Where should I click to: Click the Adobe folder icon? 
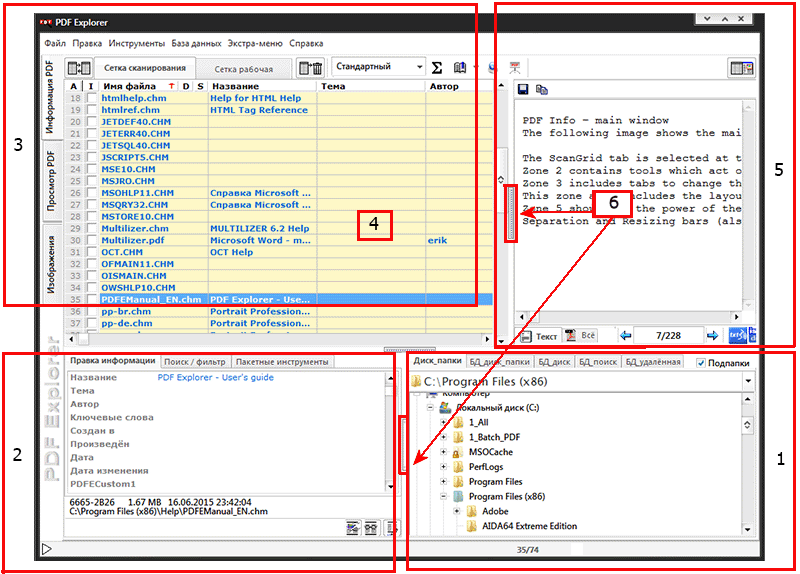pyautogui.click(x=472, y=511)
